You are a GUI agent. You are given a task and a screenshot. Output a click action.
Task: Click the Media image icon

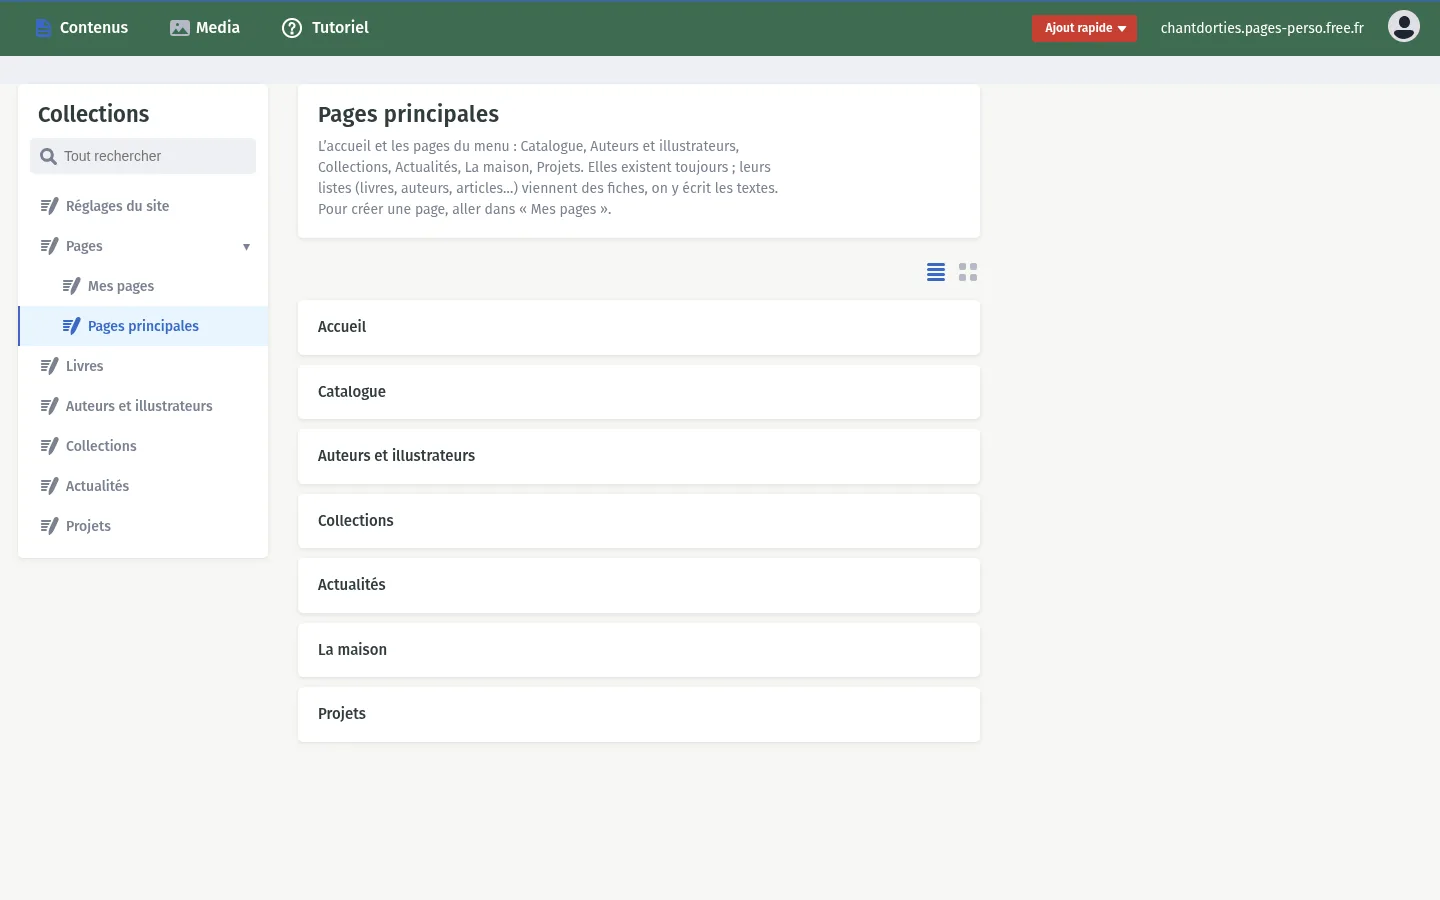point(180,28)
